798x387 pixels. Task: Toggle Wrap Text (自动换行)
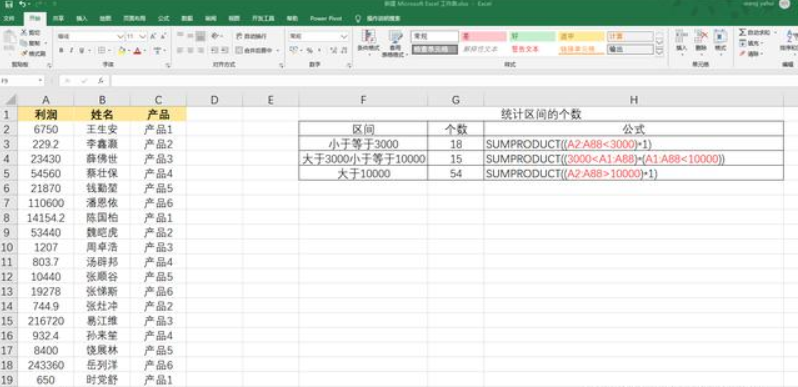point(251,36)
